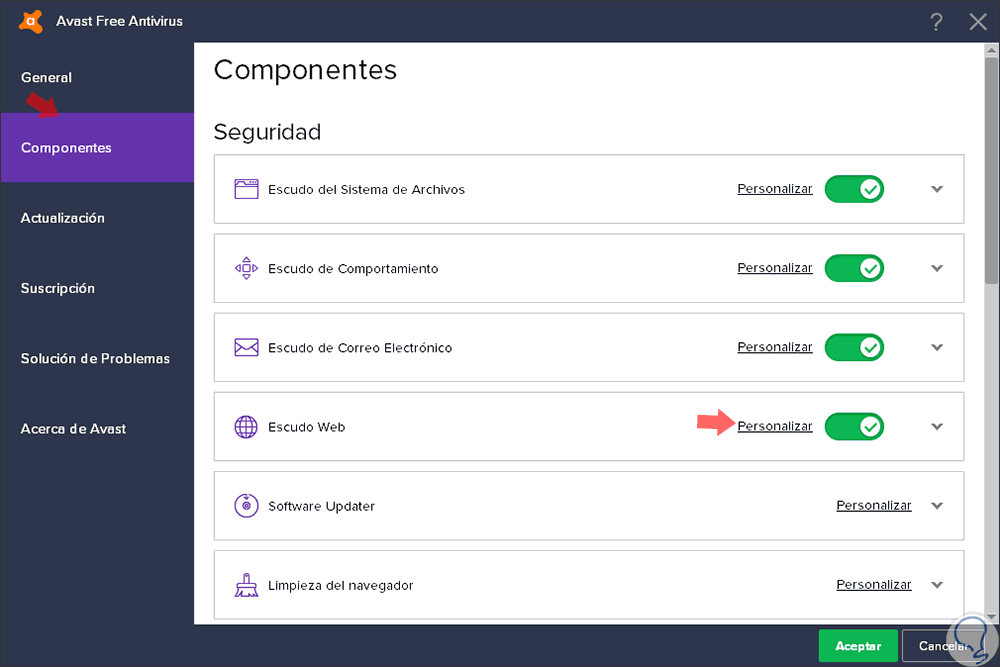Expand the Software Updater options chevron
This screenshot has width=1000, height=667.
tap(937, 506)
